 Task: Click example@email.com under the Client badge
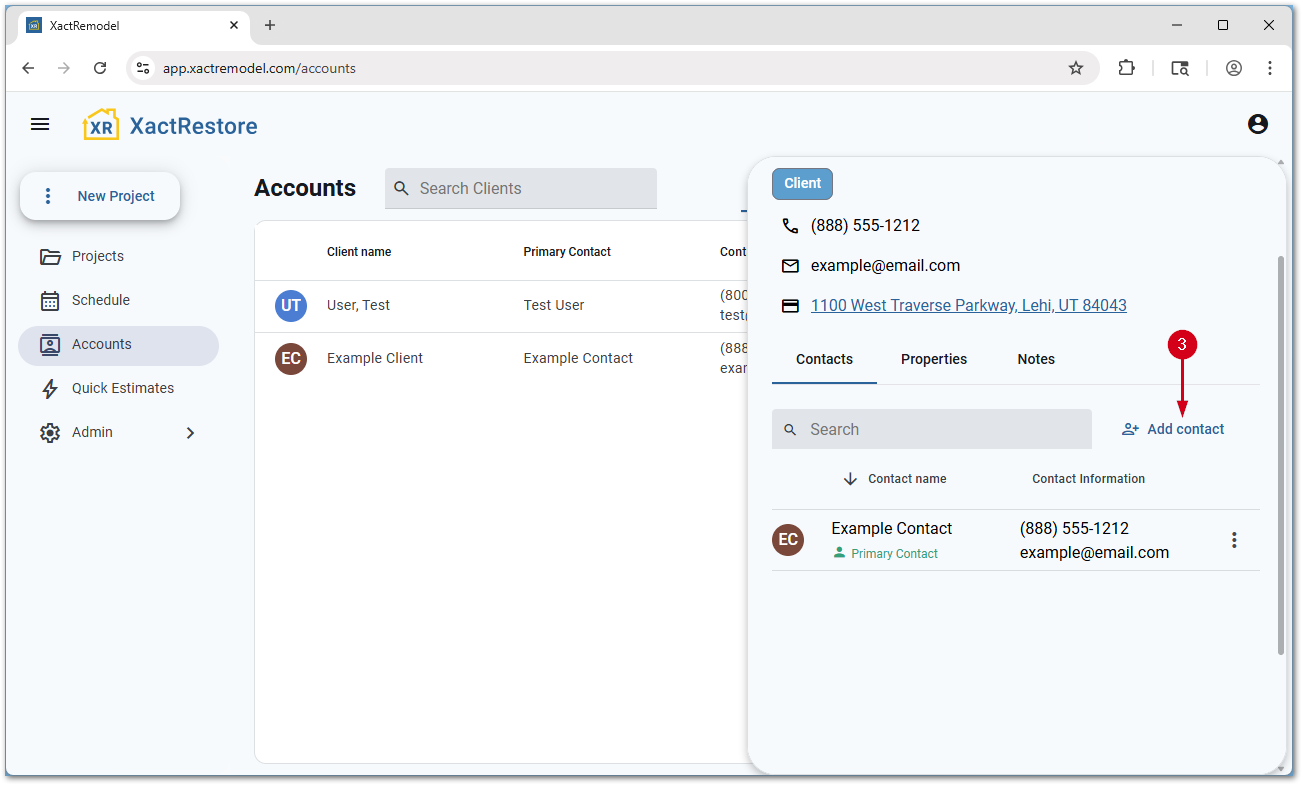pyautogui.click(x=885, y=266)
